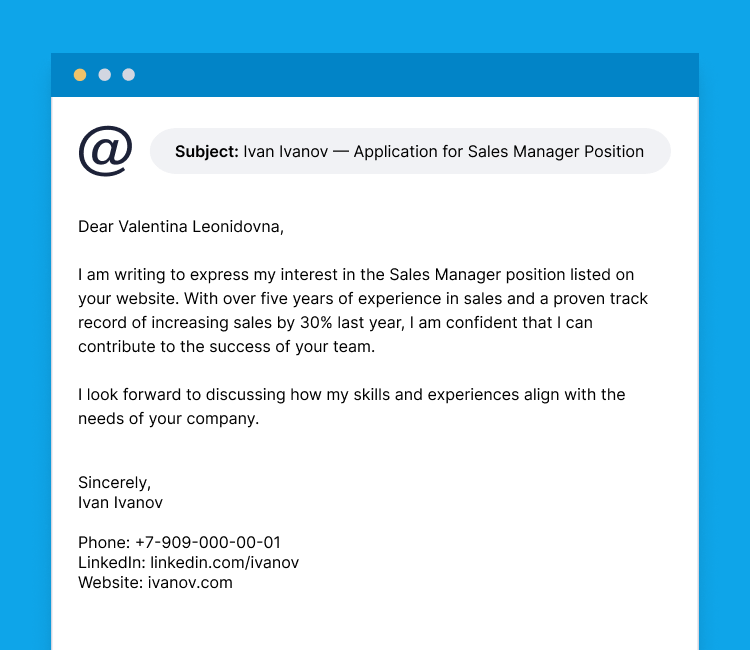This screenshot has width=750, height=650.
Task: Click the "Ivan Ivanov" signature name
Action: 120,502
